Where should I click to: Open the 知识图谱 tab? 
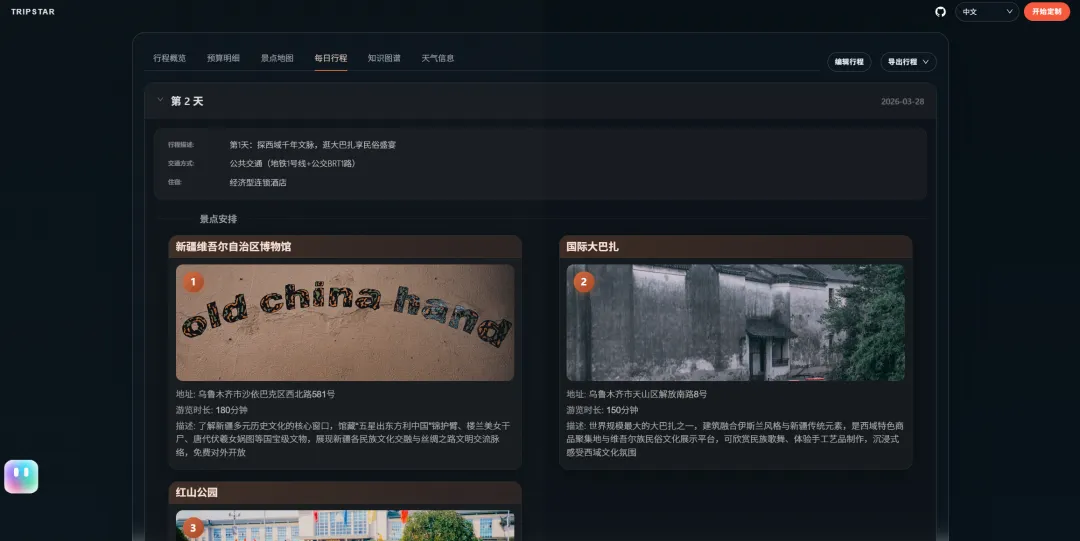tap(384, 59)
